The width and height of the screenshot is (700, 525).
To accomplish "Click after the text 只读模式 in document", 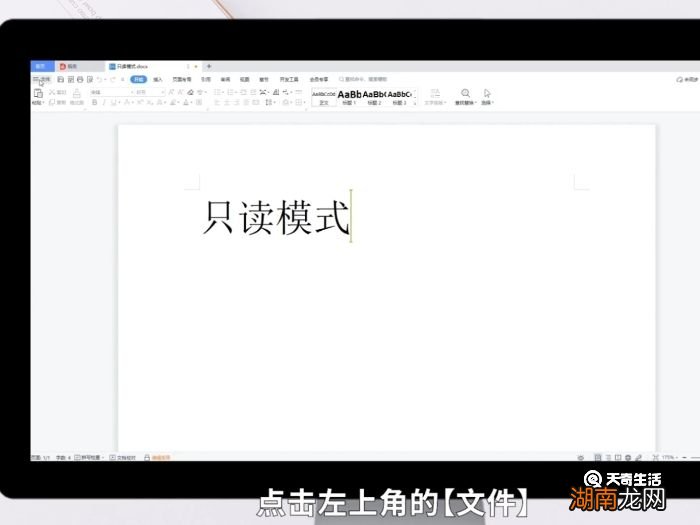I will [351, 217].
